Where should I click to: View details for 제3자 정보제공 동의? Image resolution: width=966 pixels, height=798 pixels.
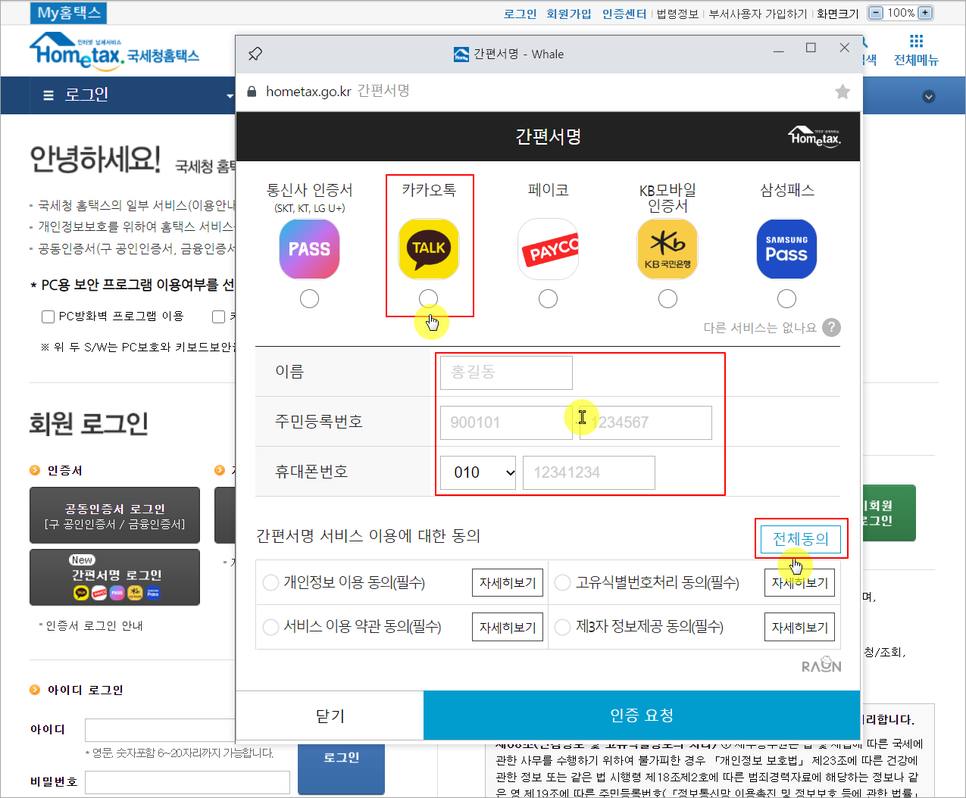click(800, 627)
